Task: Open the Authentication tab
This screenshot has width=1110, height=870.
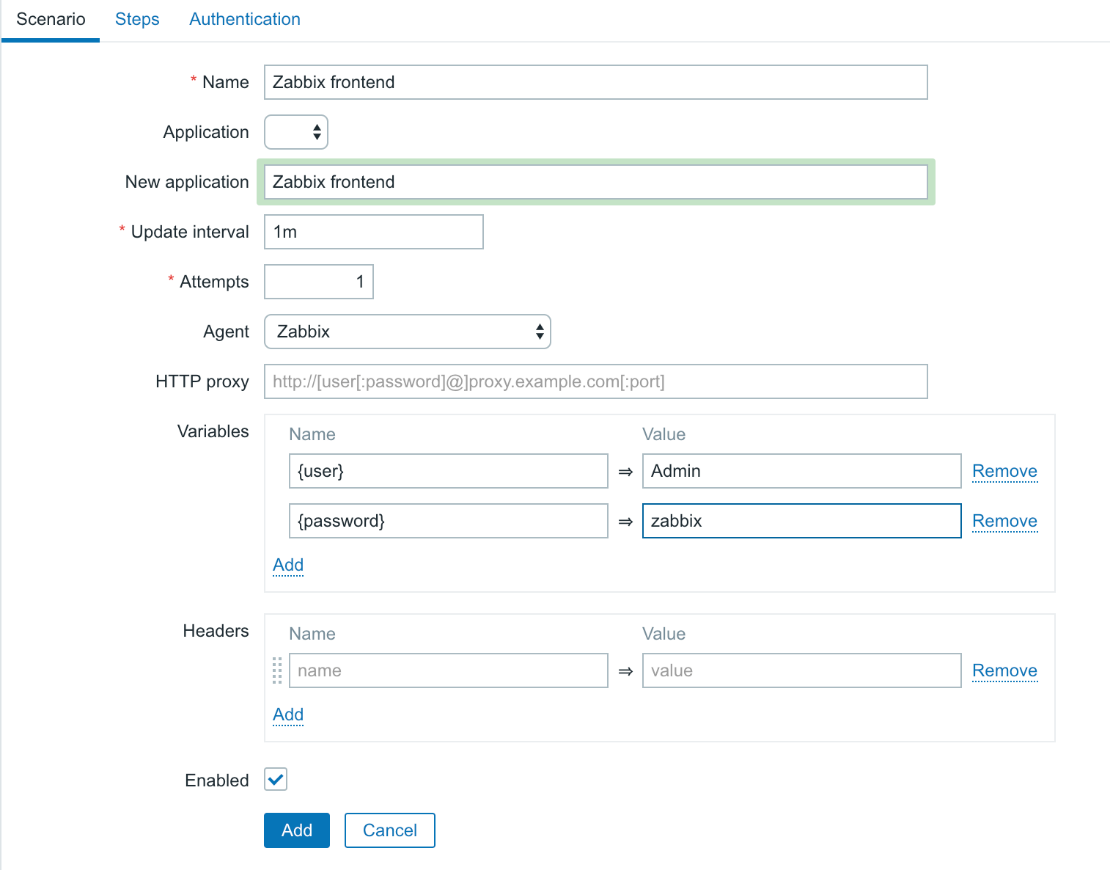Action: pos(244,19)
